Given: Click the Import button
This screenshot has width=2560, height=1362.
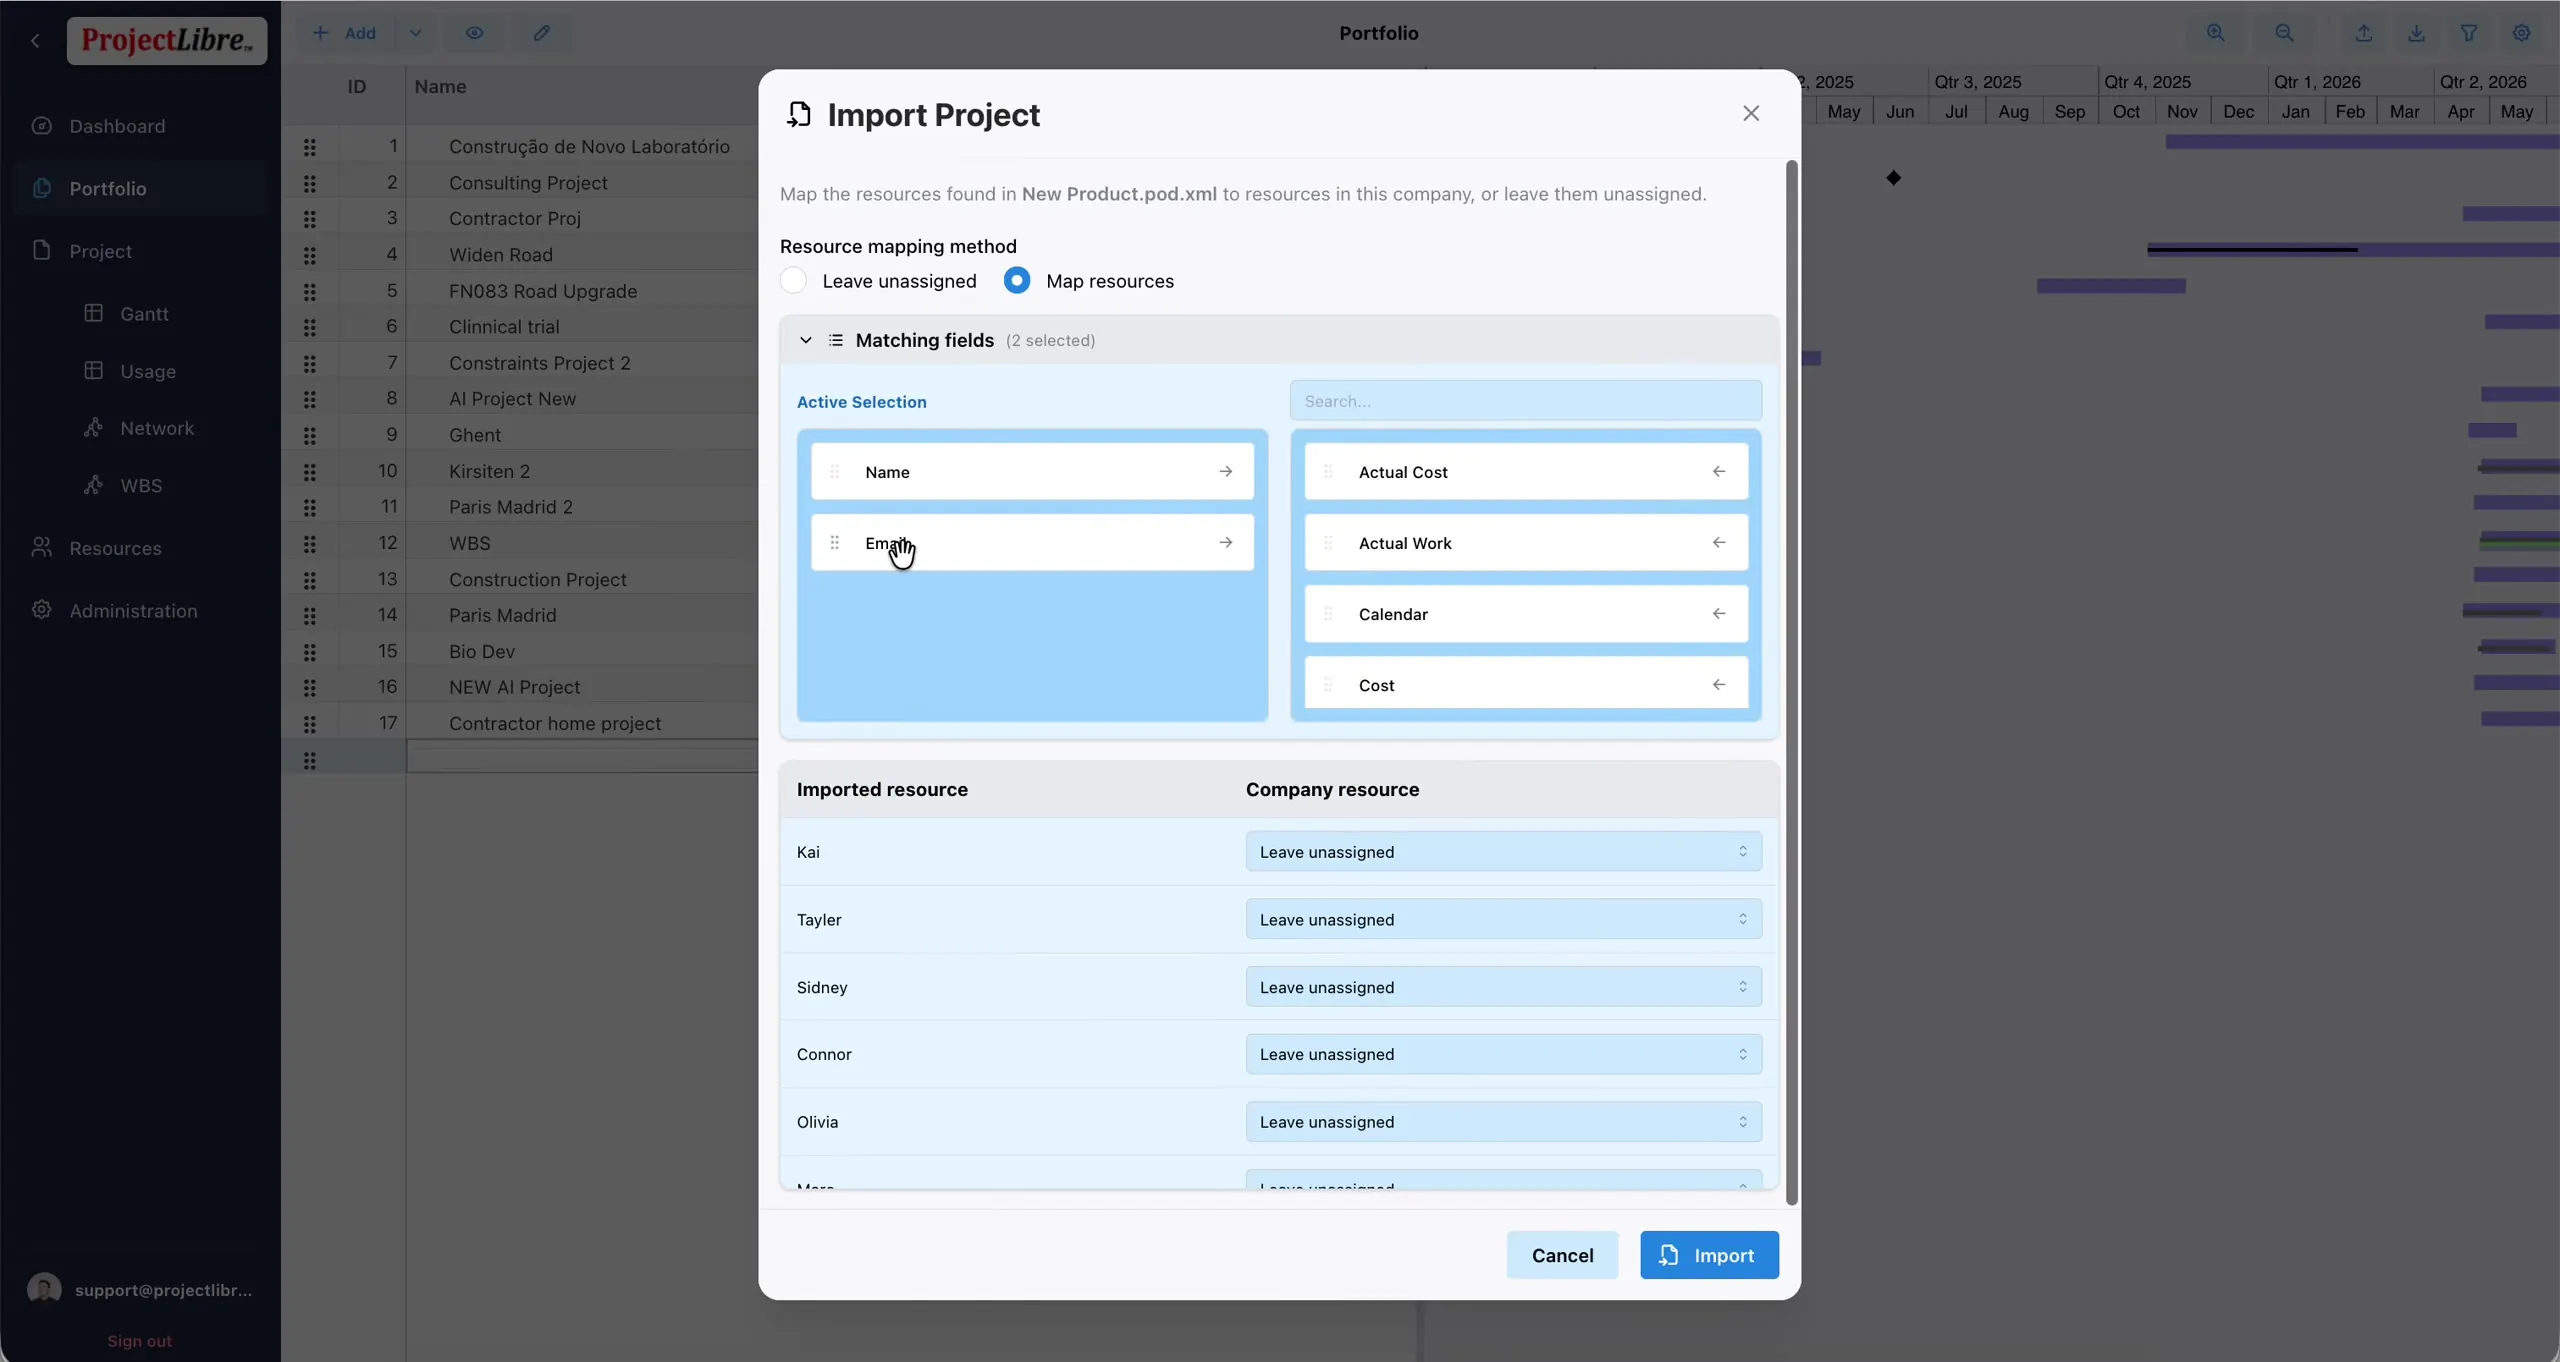Looking at the screenshot, I should (1709, 1255).
